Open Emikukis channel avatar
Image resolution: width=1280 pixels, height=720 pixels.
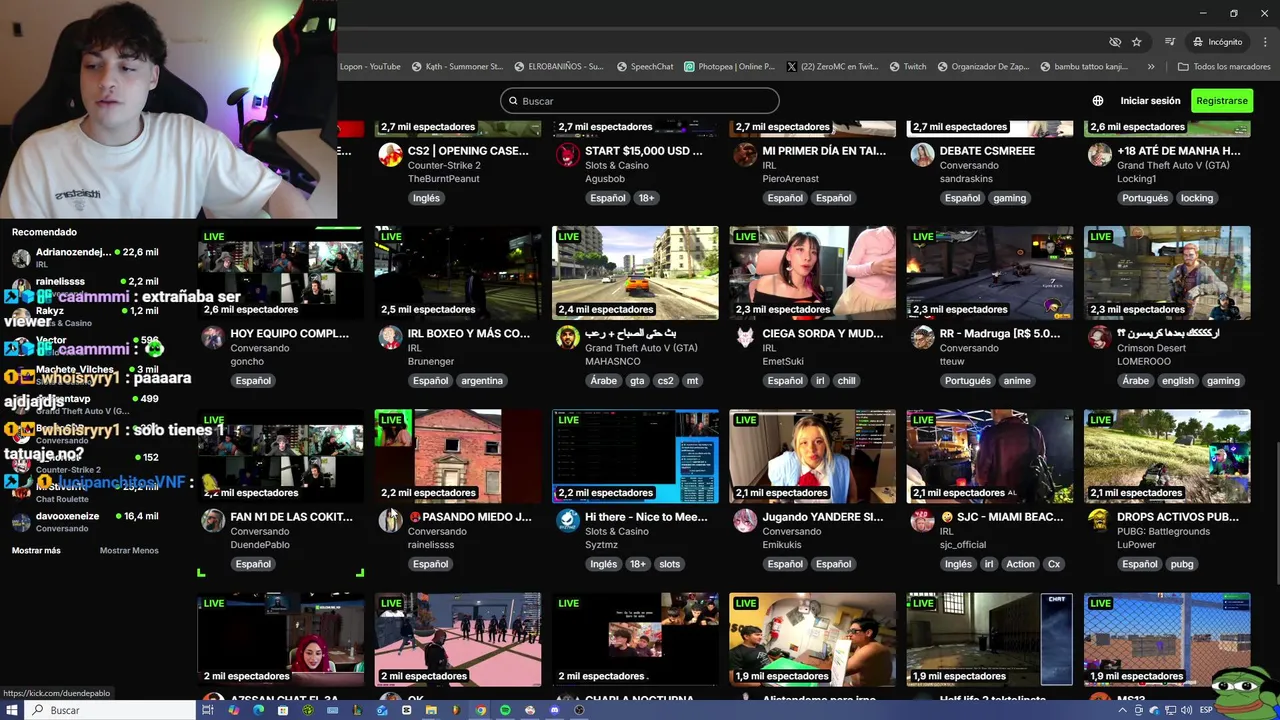[745, 521]
